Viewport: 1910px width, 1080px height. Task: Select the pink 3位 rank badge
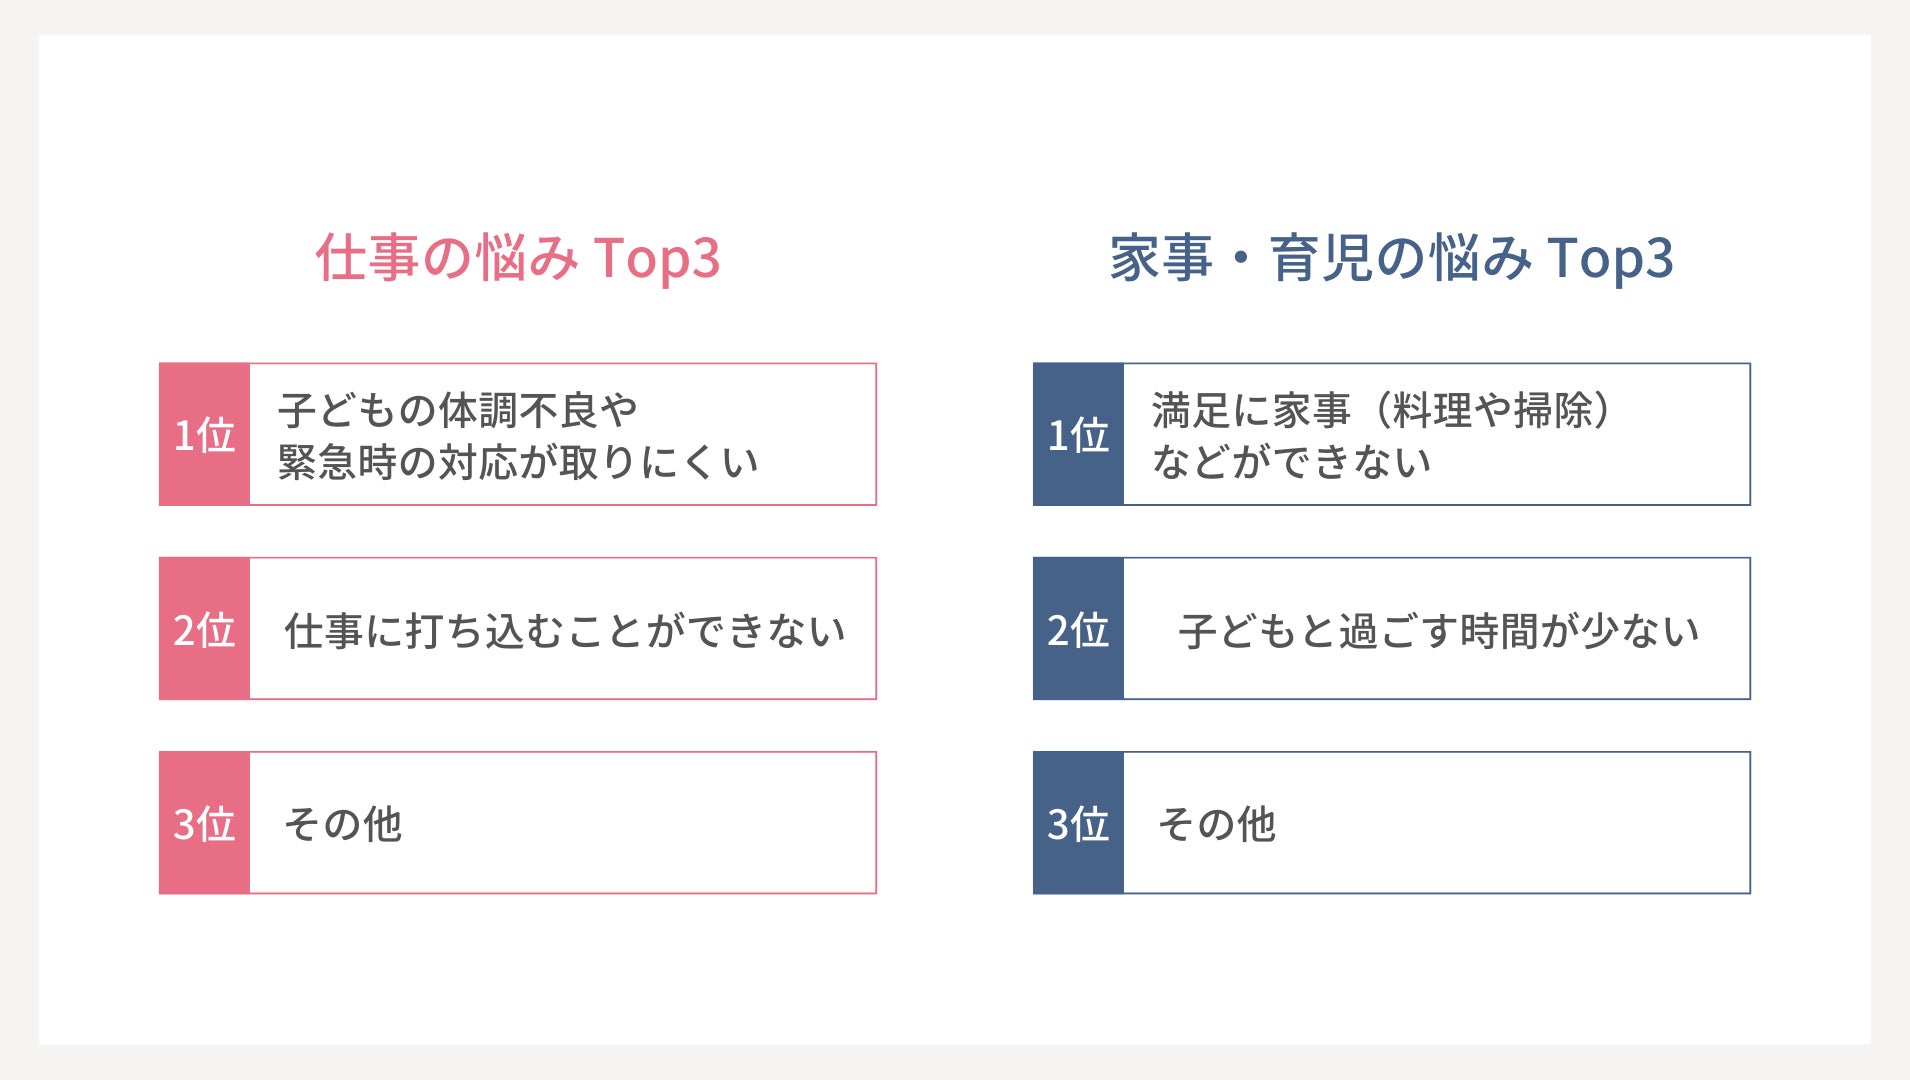point(204,823)
